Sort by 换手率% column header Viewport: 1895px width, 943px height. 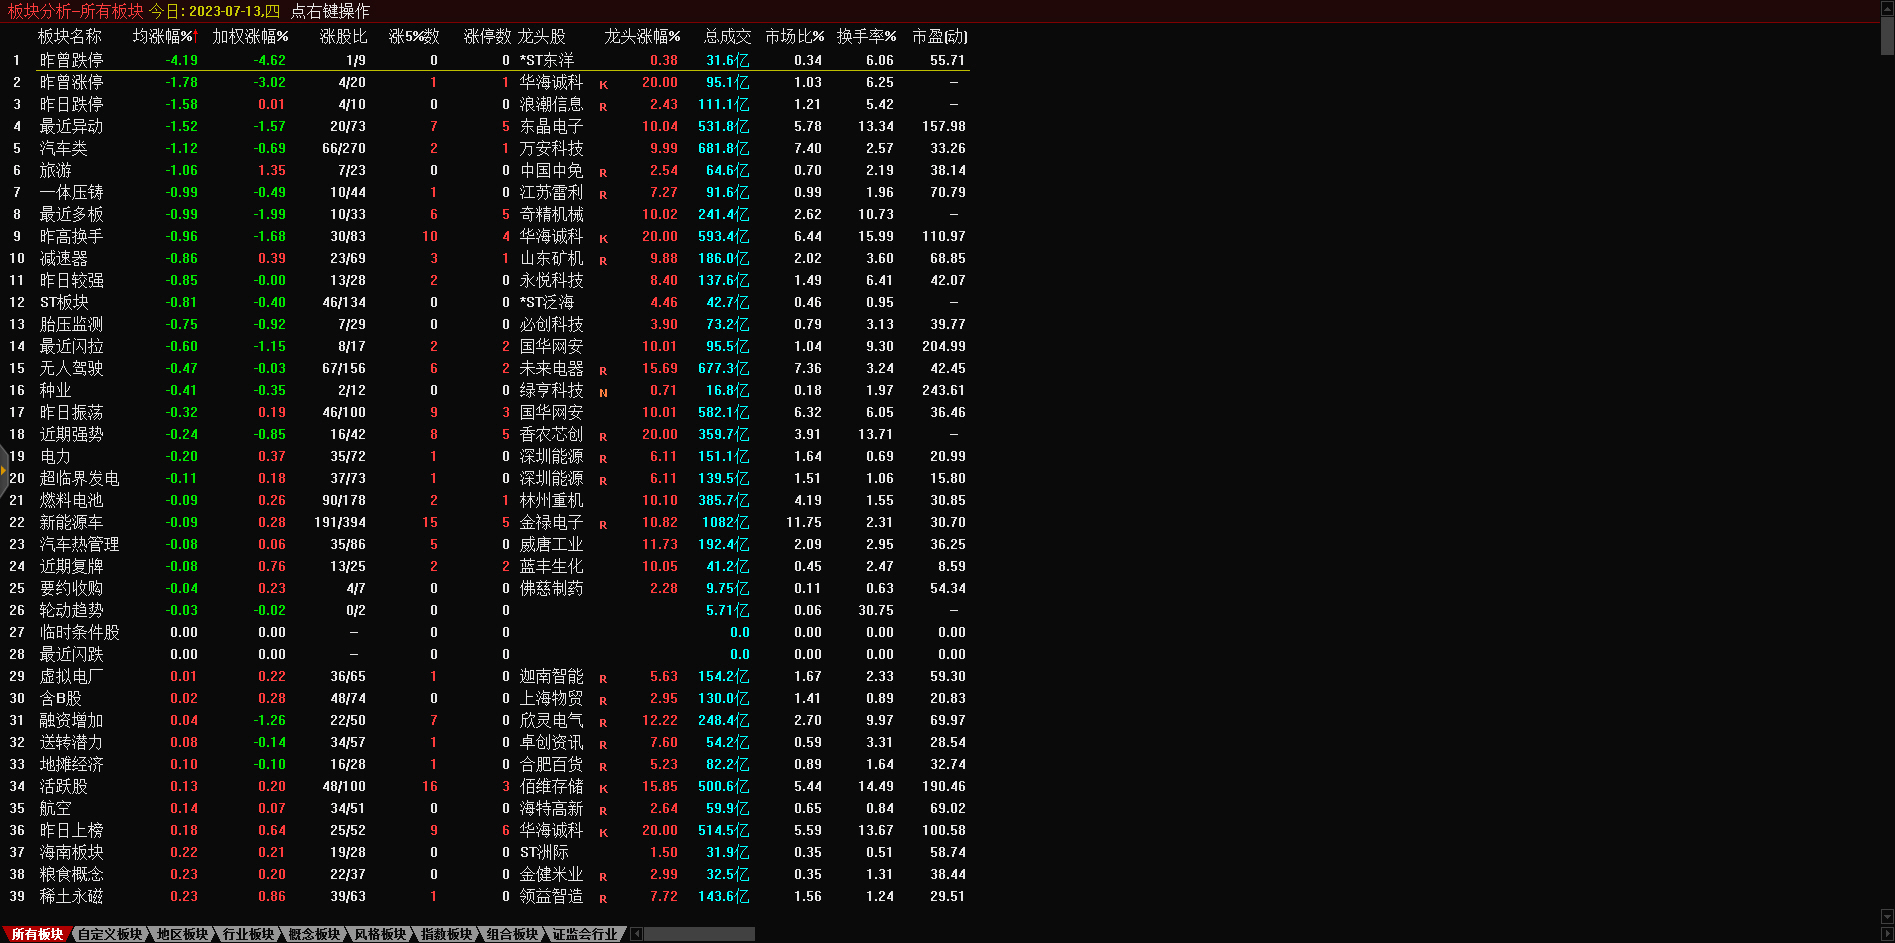click(x=866, y=36)
